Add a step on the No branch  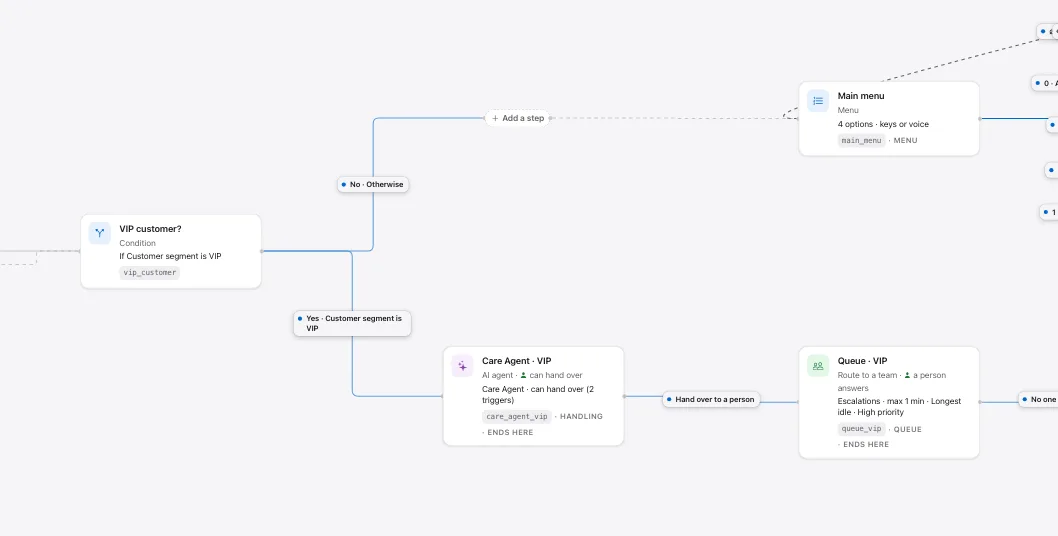[x=518, y=118]
